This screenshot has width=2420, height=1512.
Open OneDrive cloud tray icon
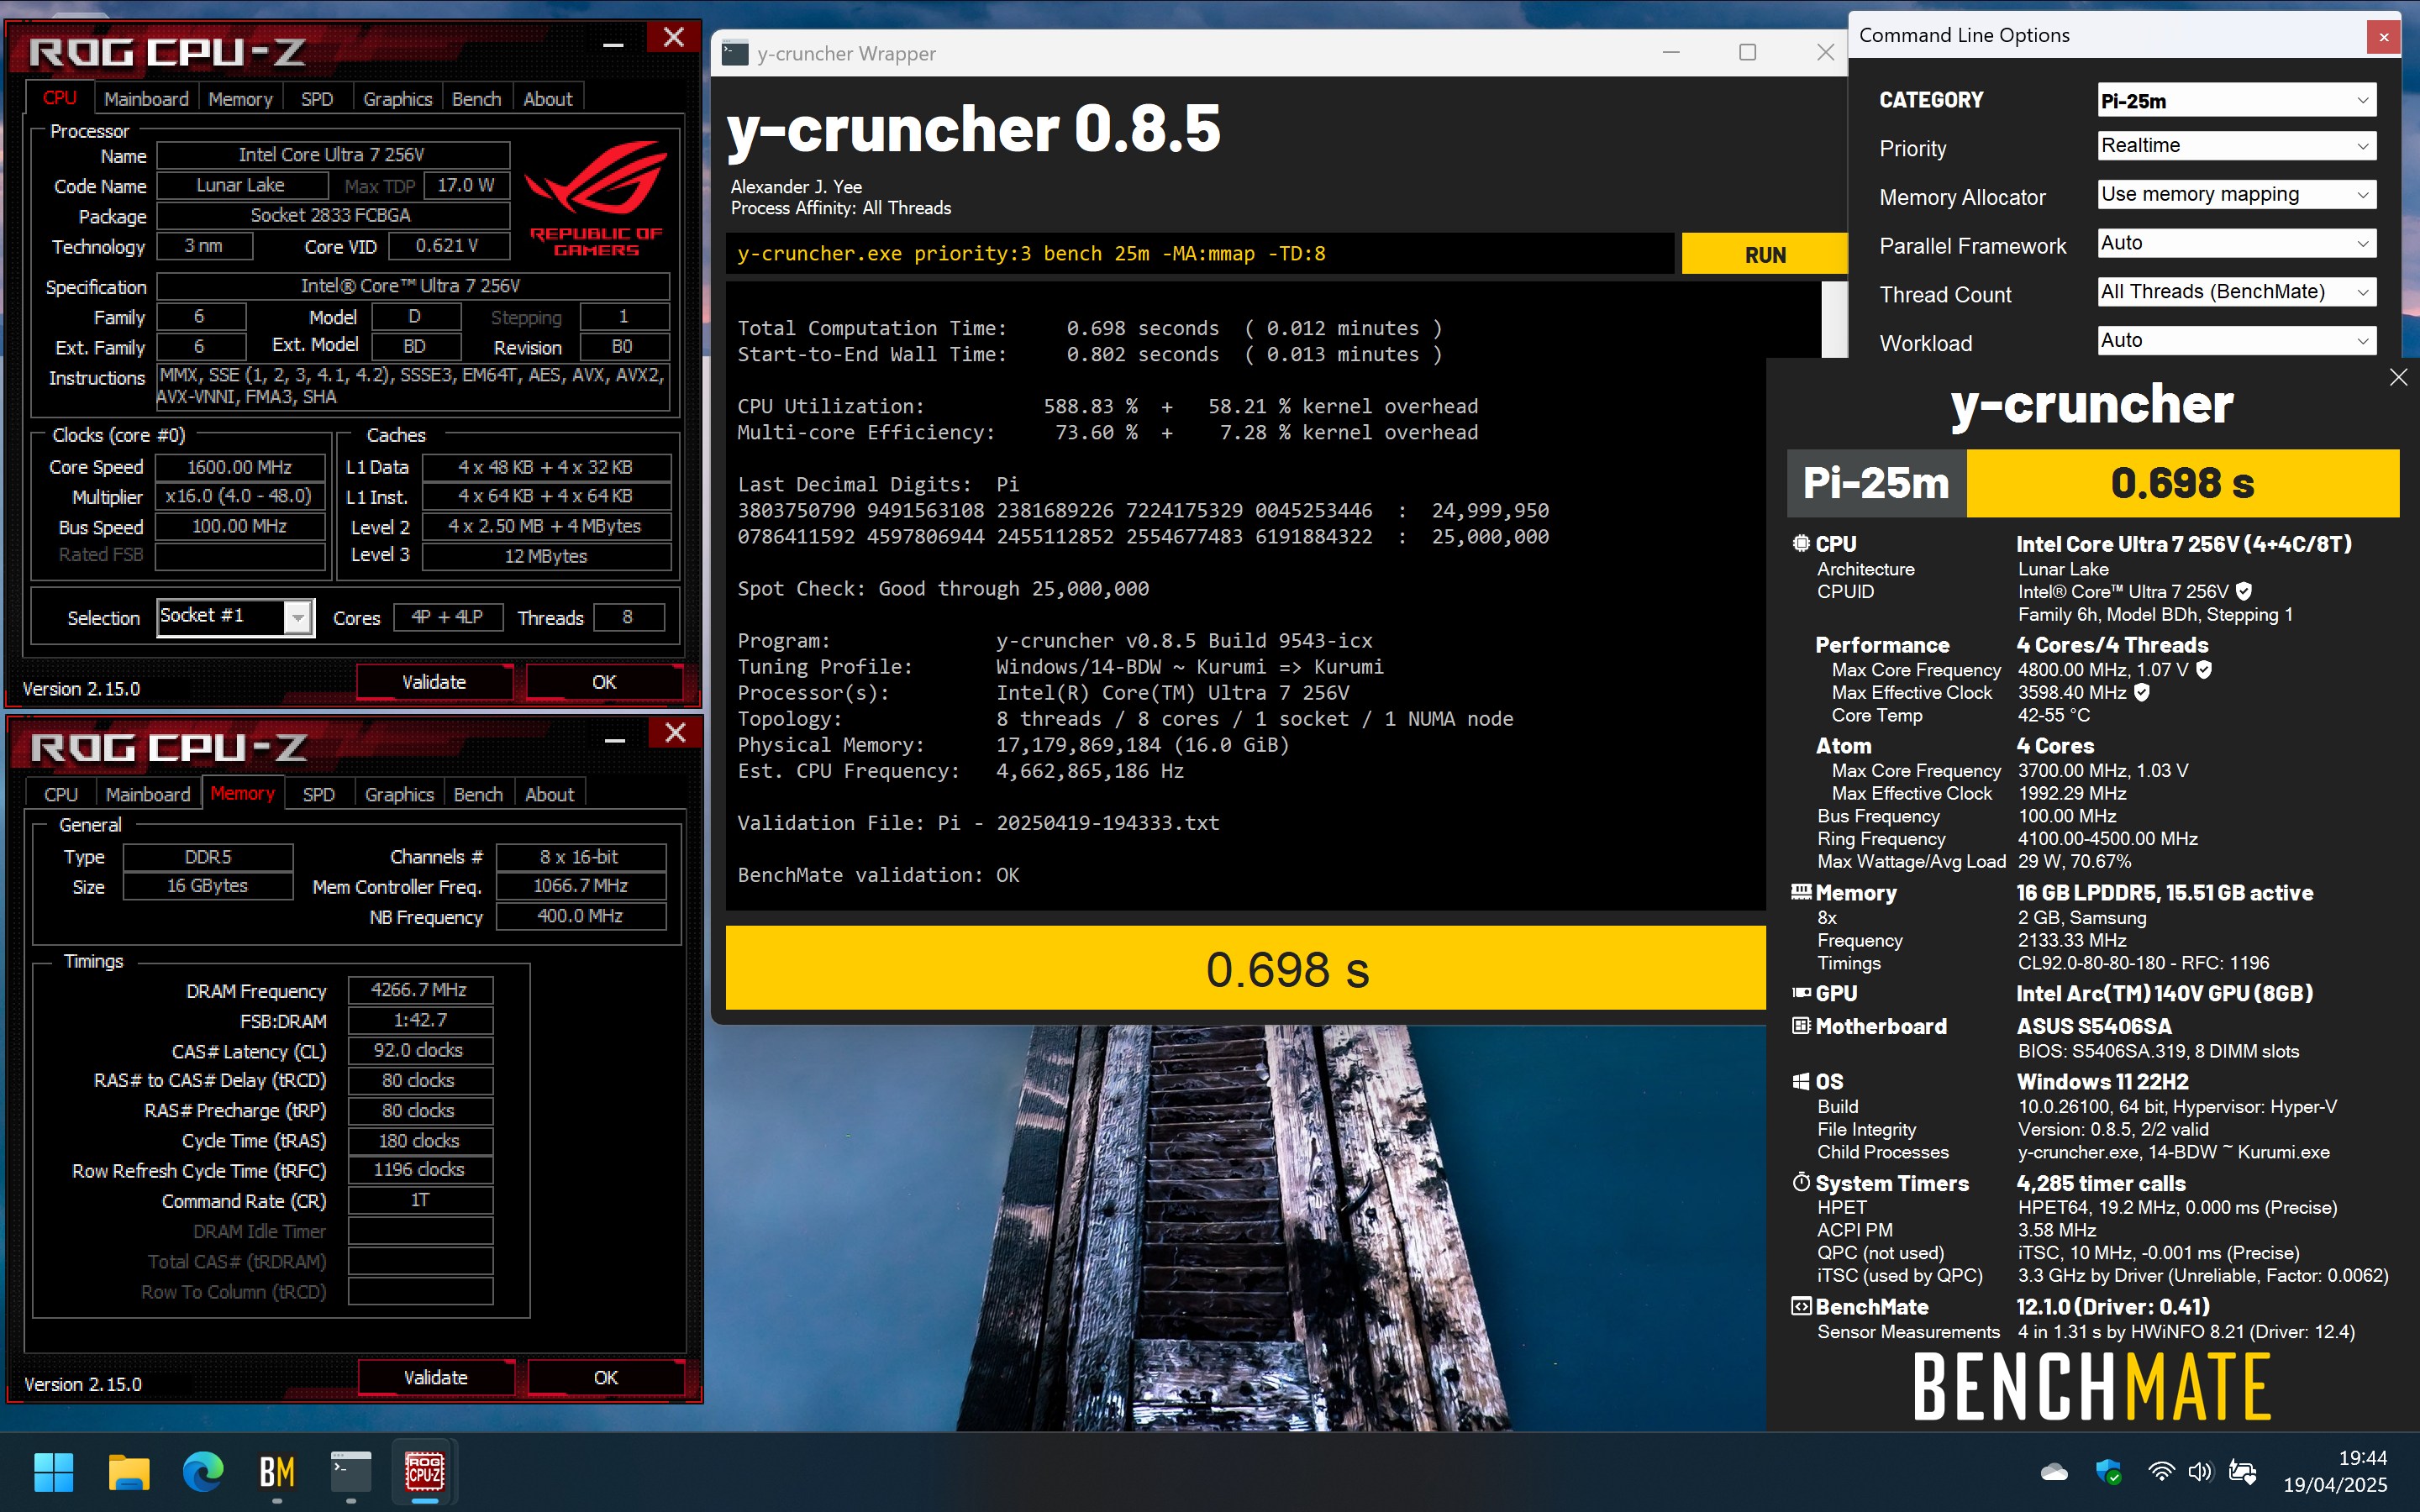2054,1471
